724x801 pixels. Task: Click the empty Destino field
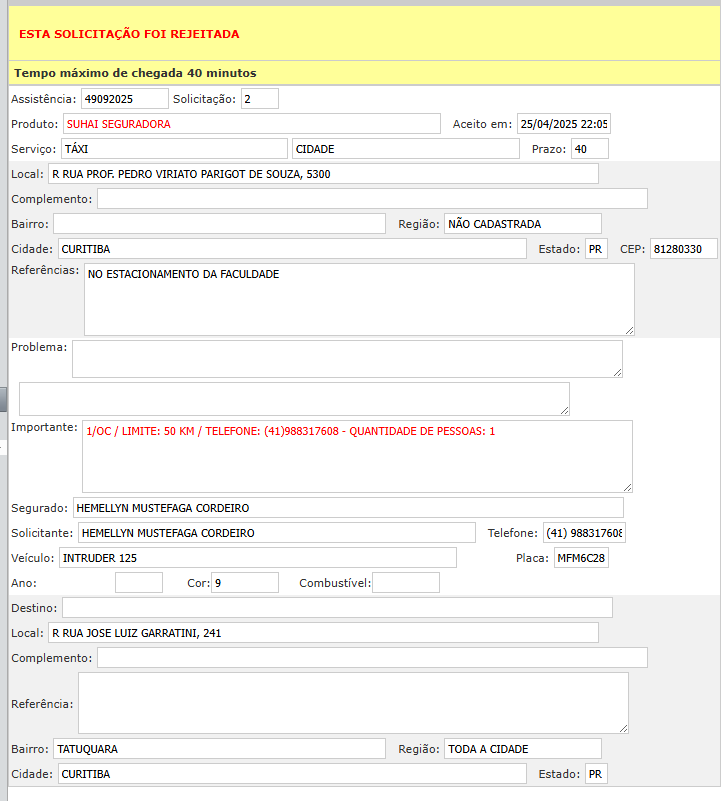[337, 608]
